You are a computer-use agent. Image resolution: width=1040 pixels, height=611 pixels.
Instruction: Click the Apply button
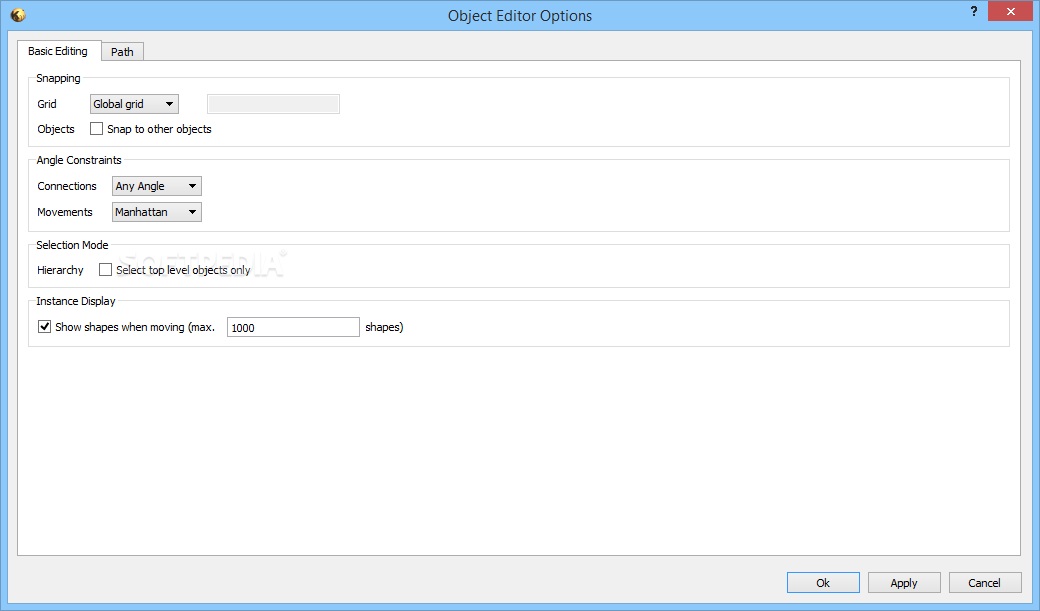tap(904, 582)
